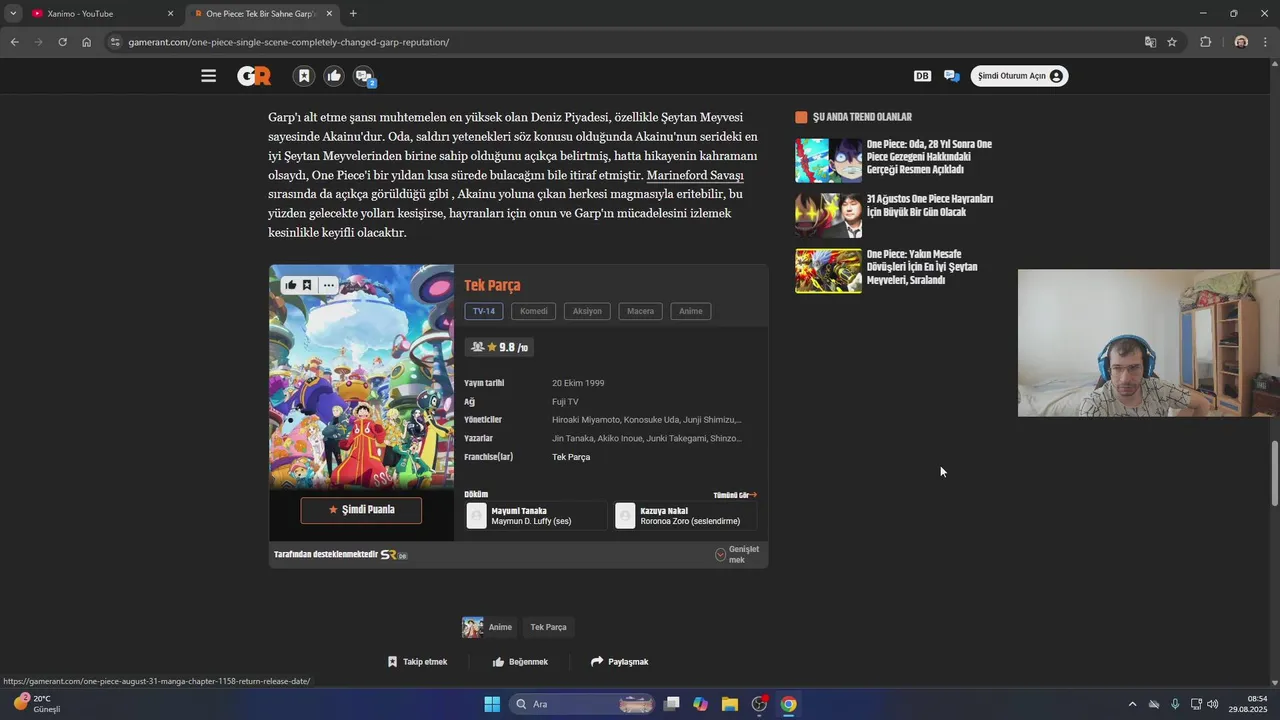Open the Windows Start menu

click(492, 704)
